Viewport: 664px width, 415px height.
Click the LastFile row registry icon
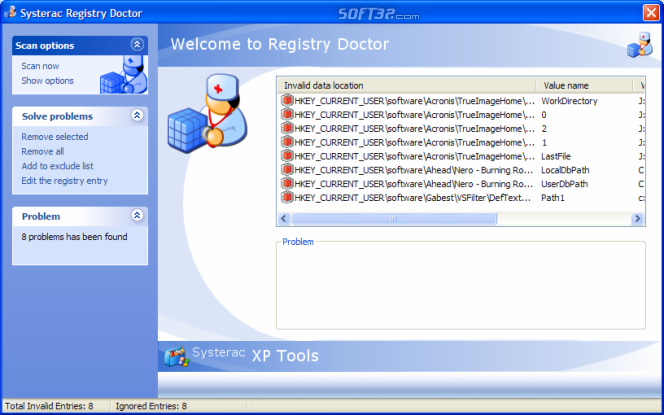tap(287, 156)
